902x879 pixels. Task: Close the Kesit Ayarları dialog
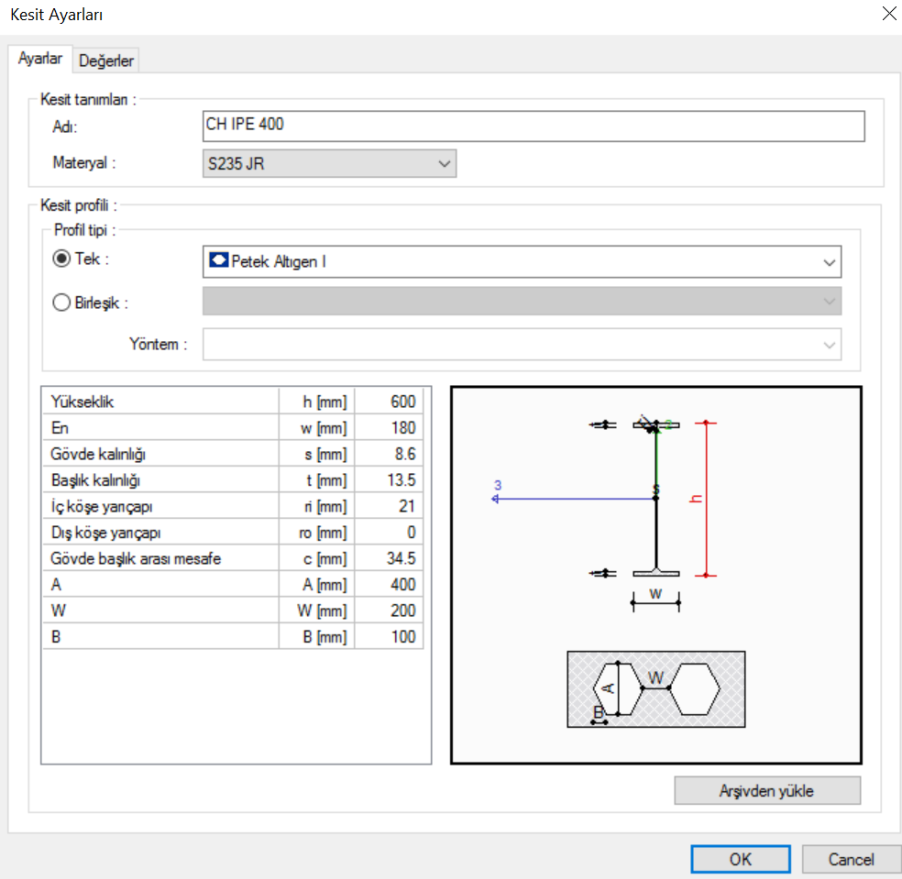(x=889, y=14)
